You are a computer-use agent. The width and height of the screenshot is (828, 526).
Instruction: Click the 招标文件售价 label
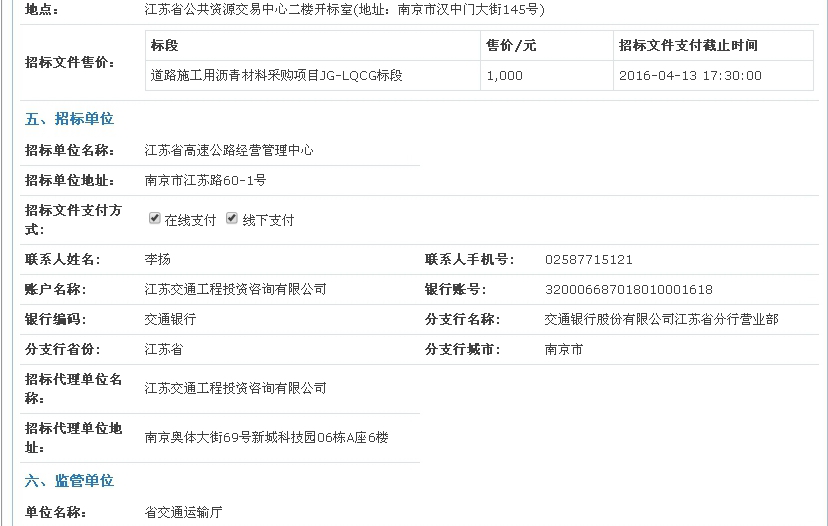[x=70, y=62]
